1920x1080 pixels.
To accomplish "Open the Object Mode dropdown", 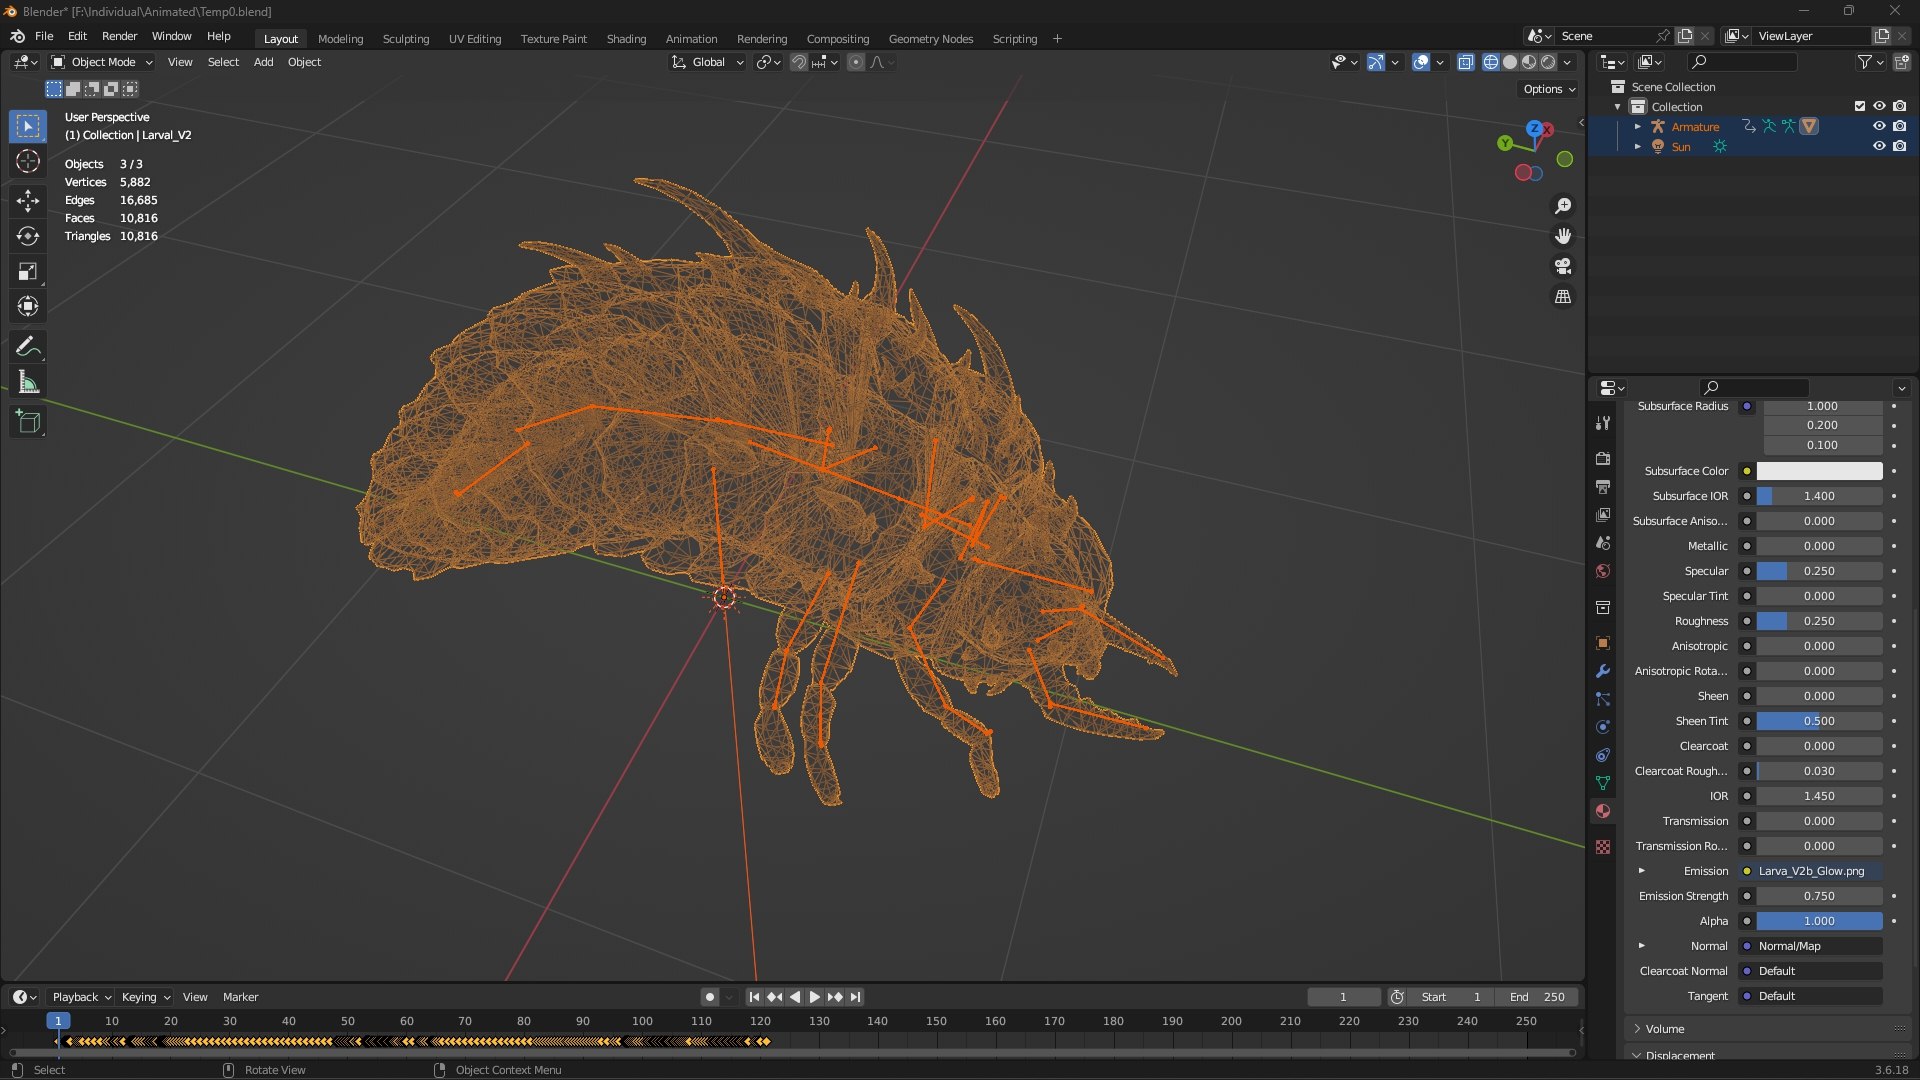I will click(x=102, y=62).
